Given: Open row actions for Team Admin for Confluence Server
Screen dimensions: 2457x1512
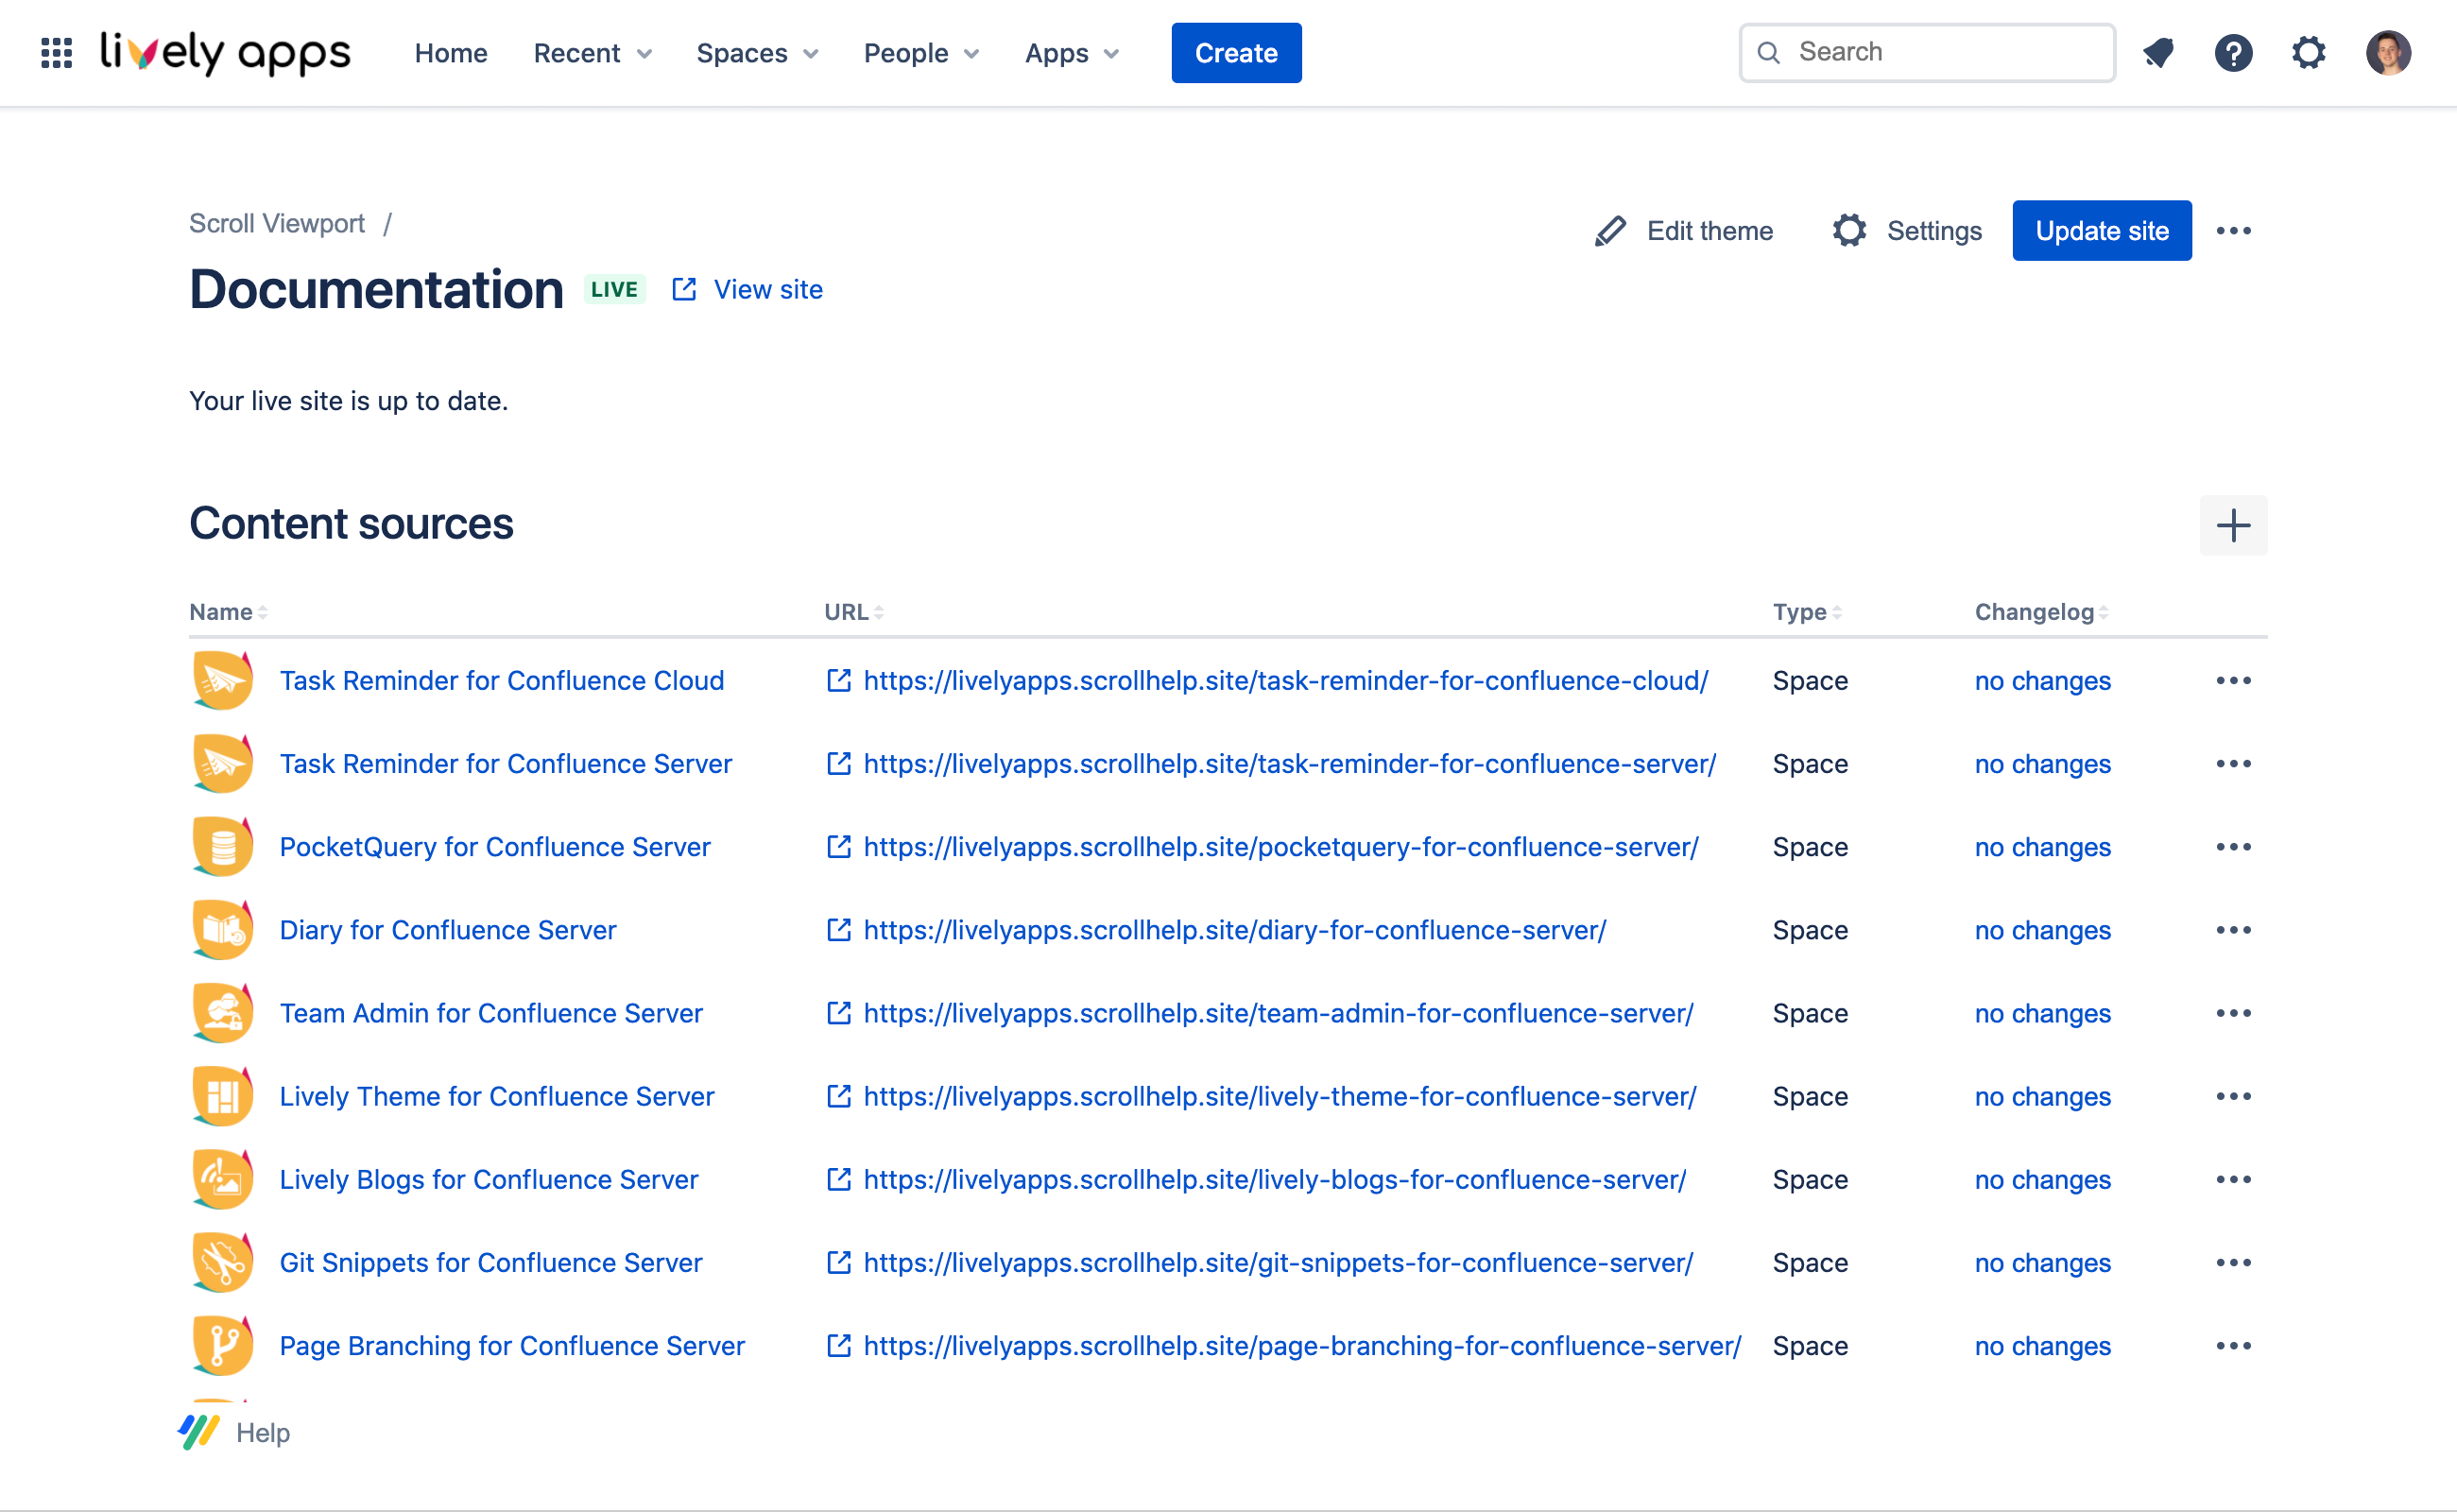Looking at the screenshot, I should 2233,1013.
